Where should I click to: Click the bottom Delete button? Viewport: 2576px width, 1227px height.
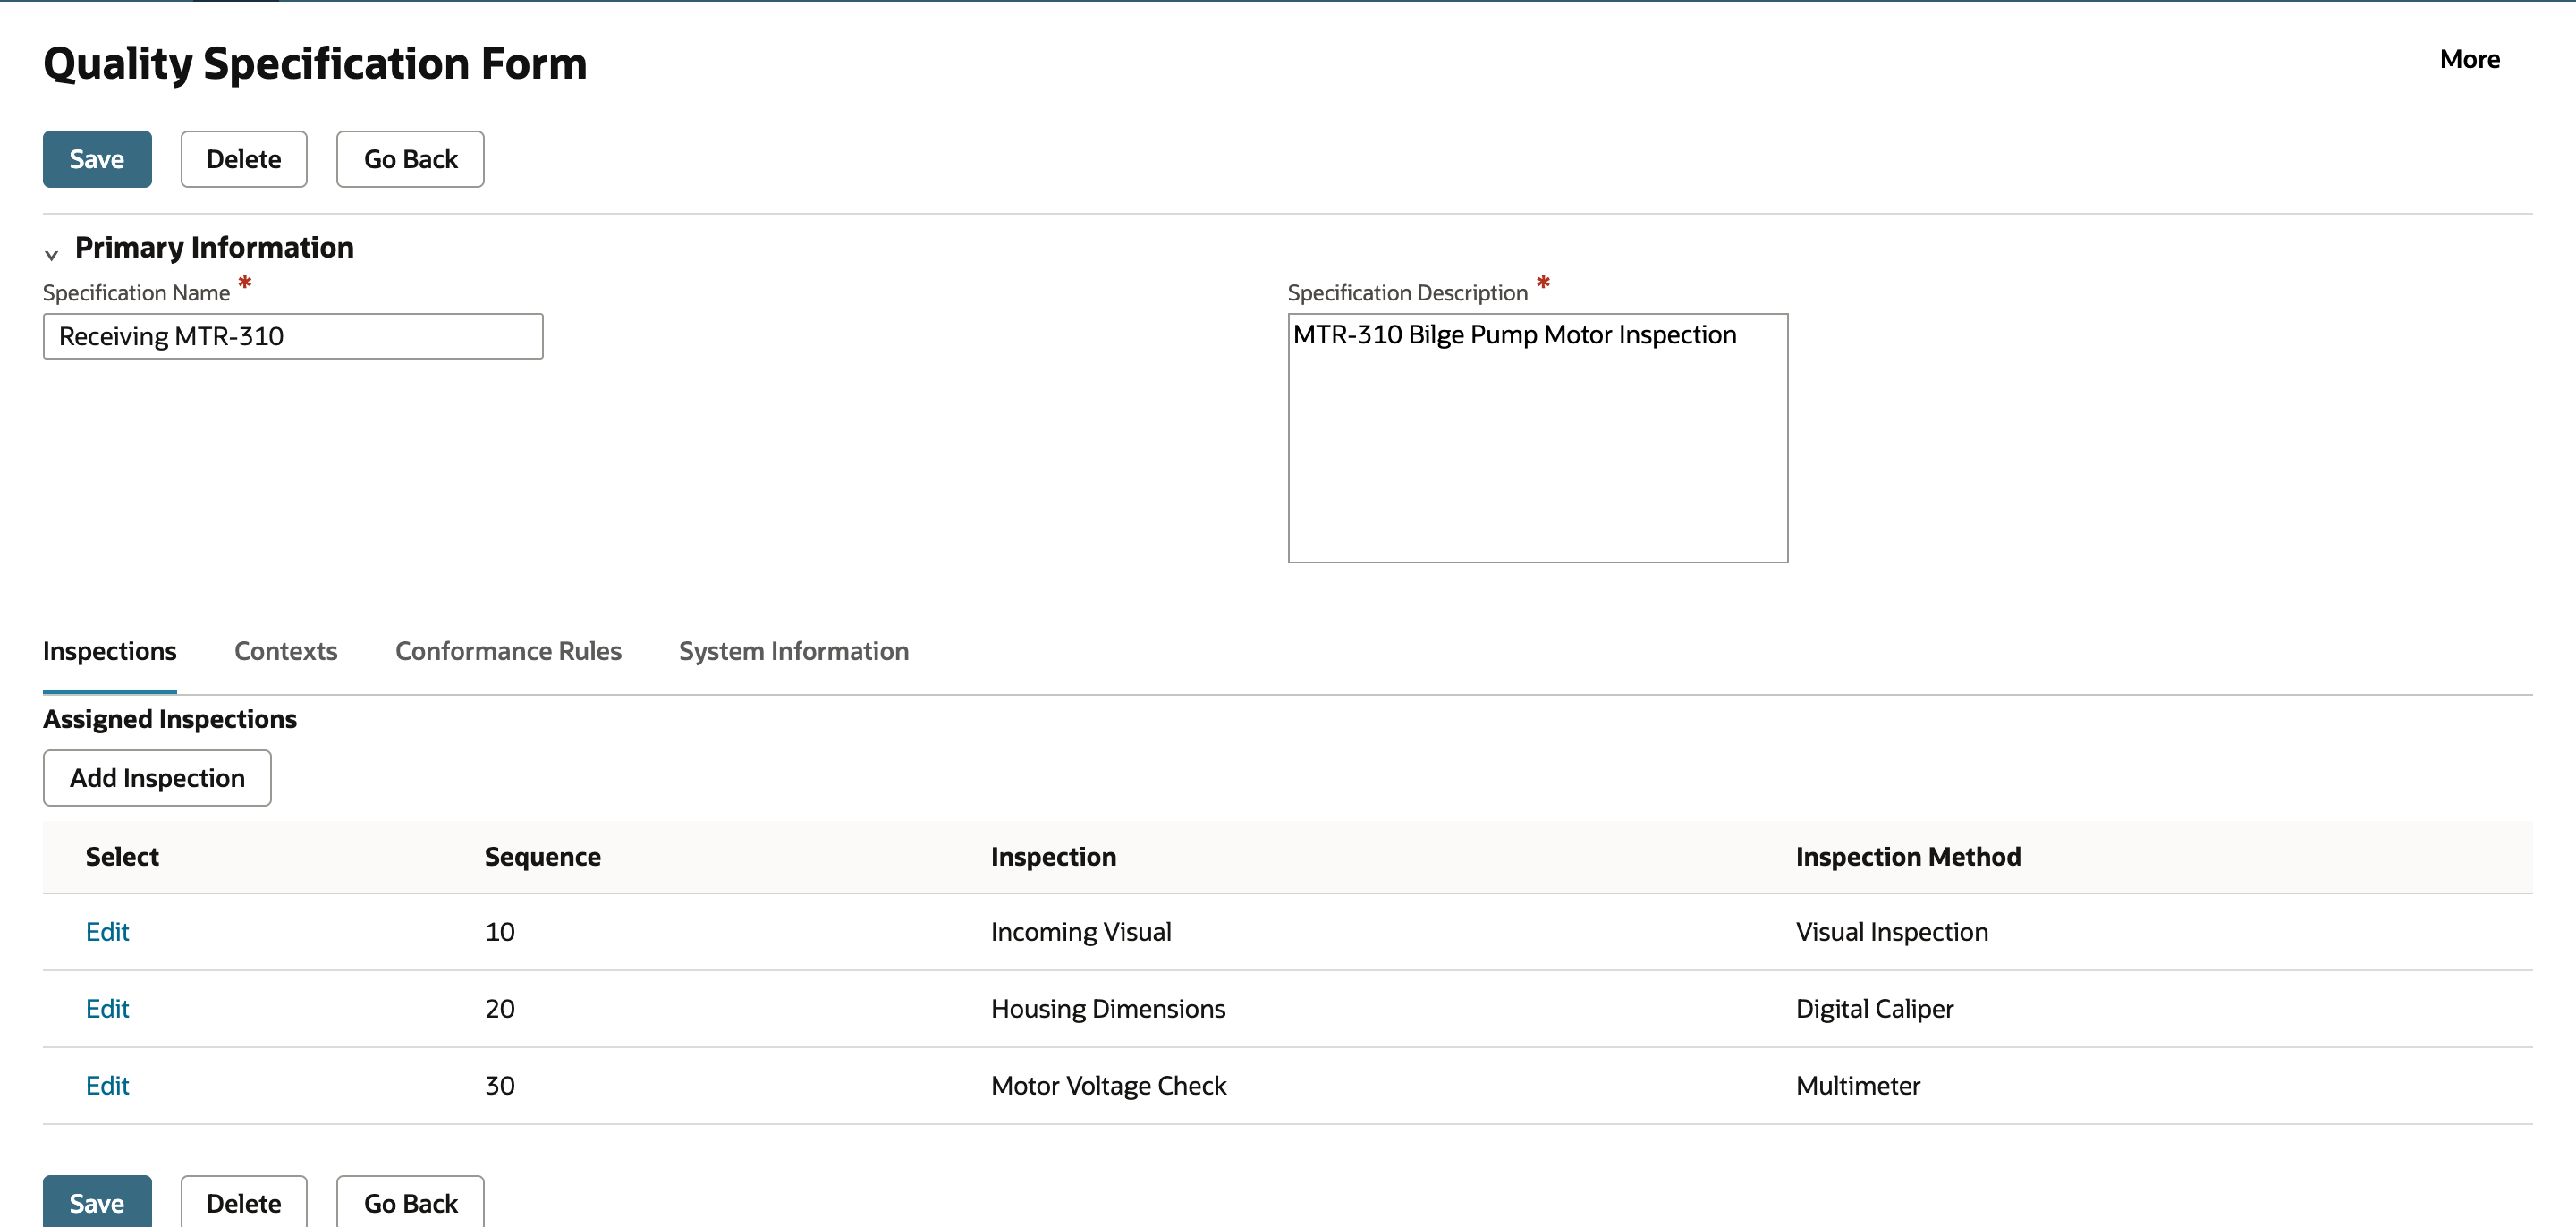[x=244, y=1202]
